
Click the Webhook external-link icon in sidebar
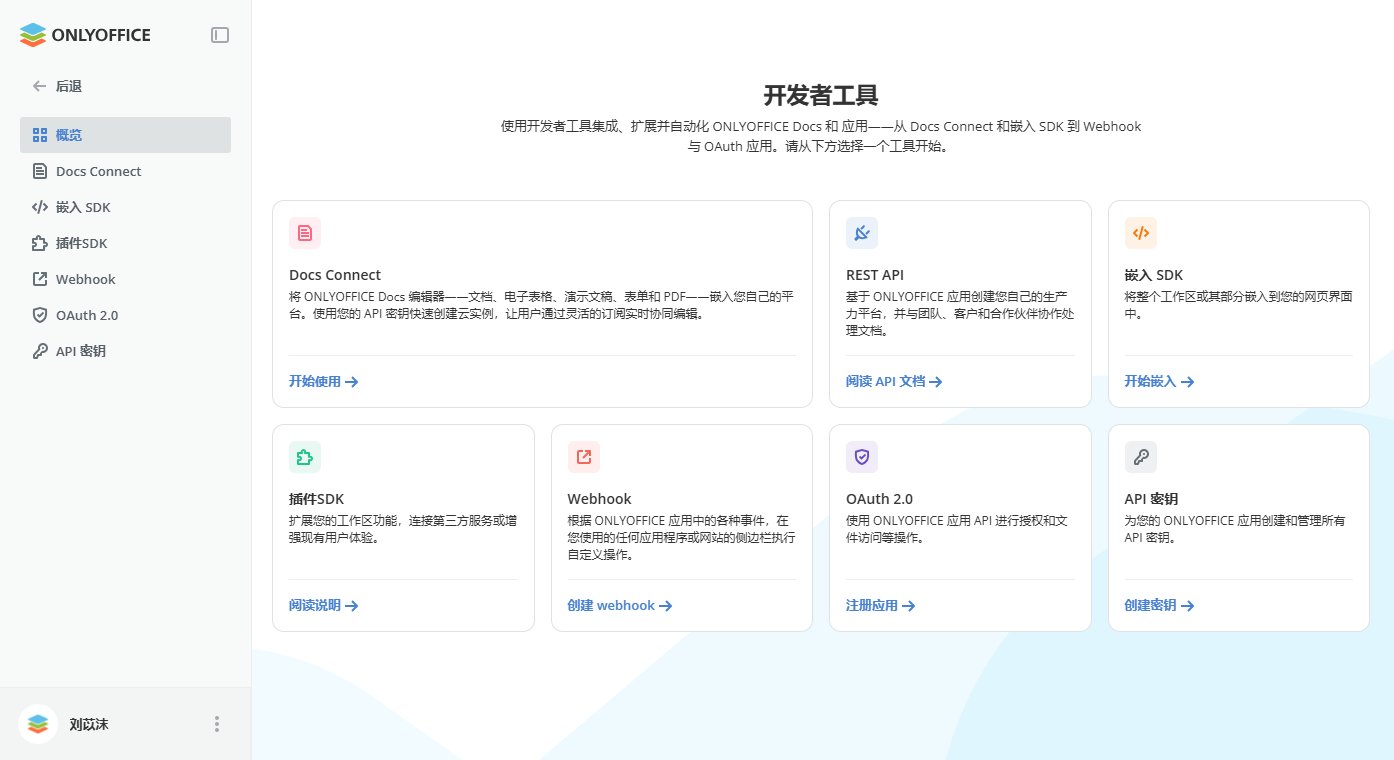tap(40, 279)
